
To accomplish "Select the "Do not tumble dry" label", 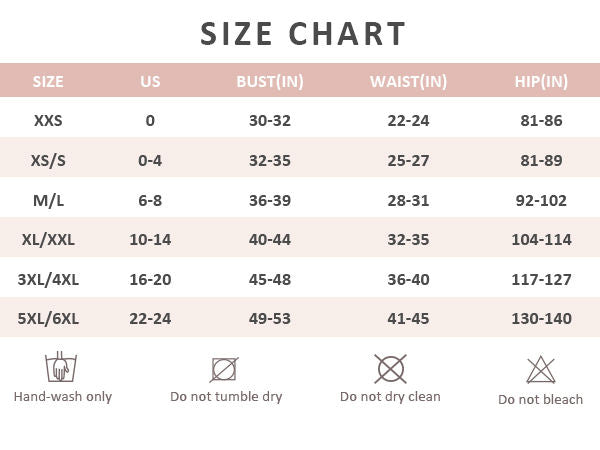I will click(226, 397).
